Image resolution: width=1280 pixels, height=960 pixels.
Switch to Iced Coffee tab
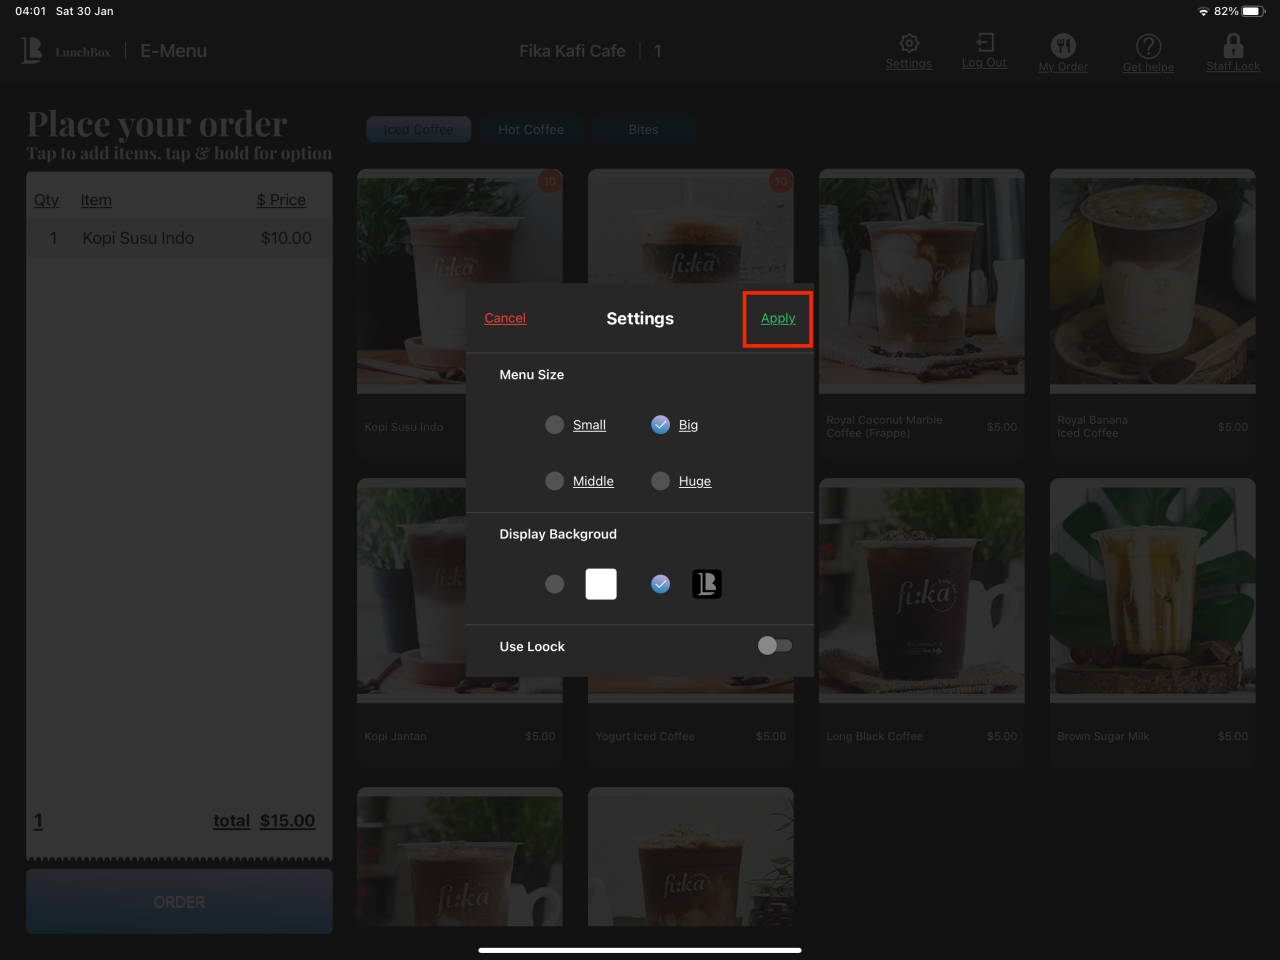coord(419,129)
